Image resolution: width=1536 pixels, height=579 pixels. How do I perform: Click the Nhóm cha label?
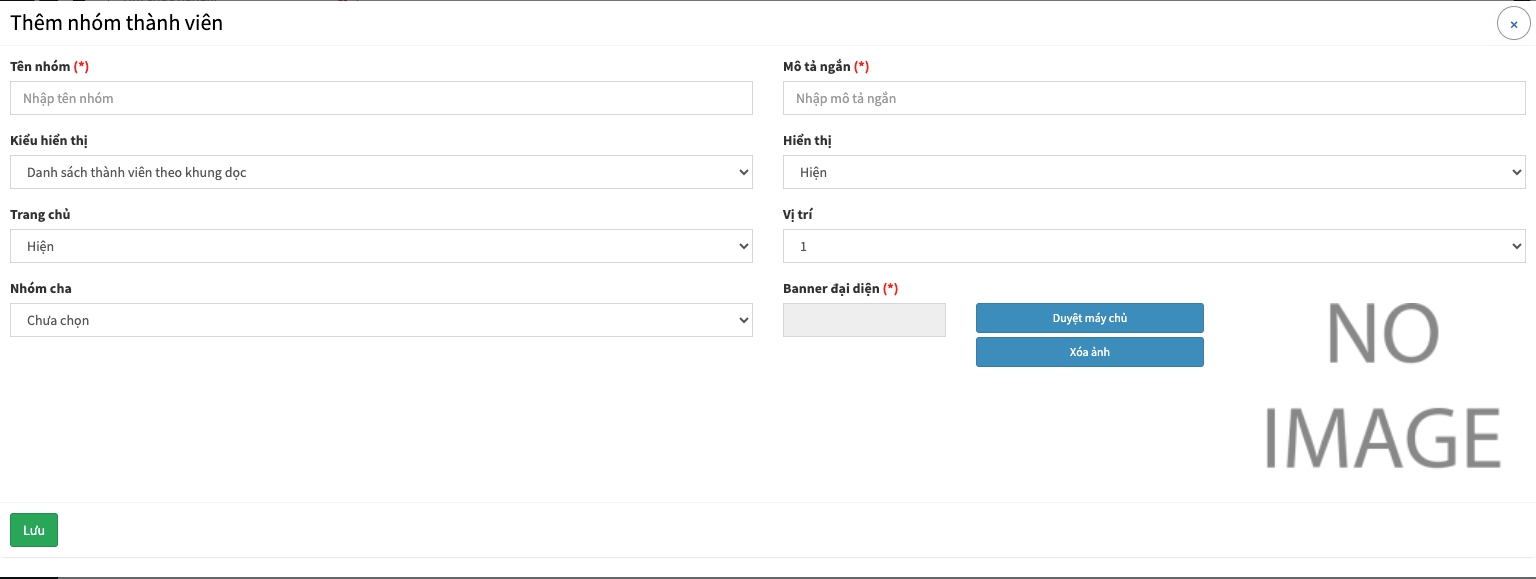(x=41, y=288)
